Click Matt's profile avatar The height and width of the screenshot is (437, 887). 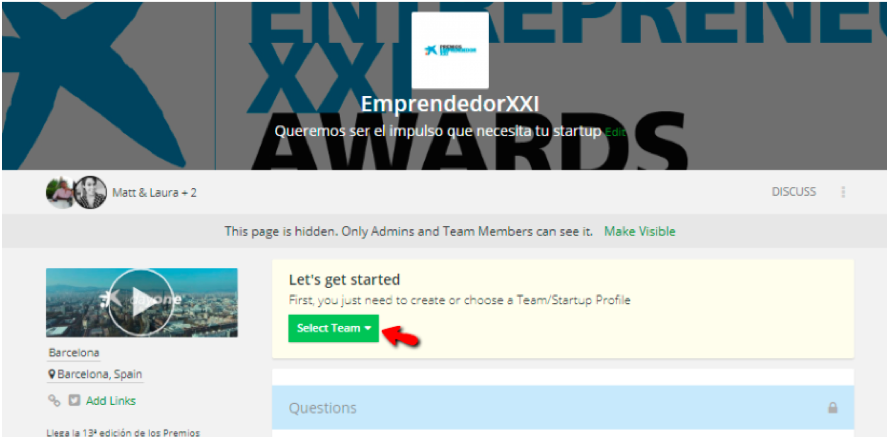coord(59,192)
